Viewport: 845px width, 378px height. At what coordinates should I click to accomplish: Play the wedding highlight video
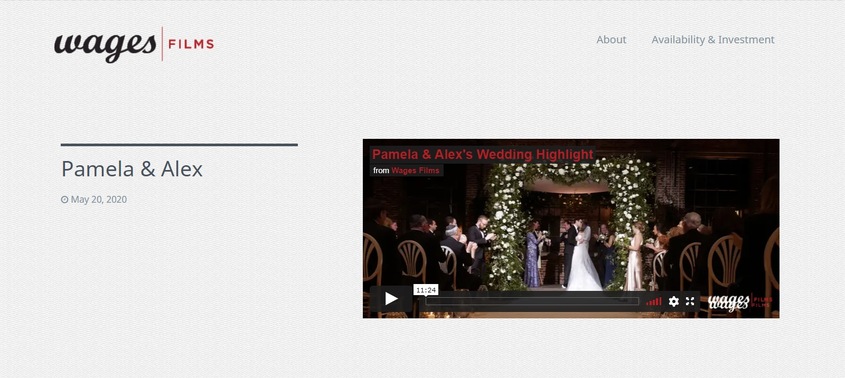click(x=391, y=299)
